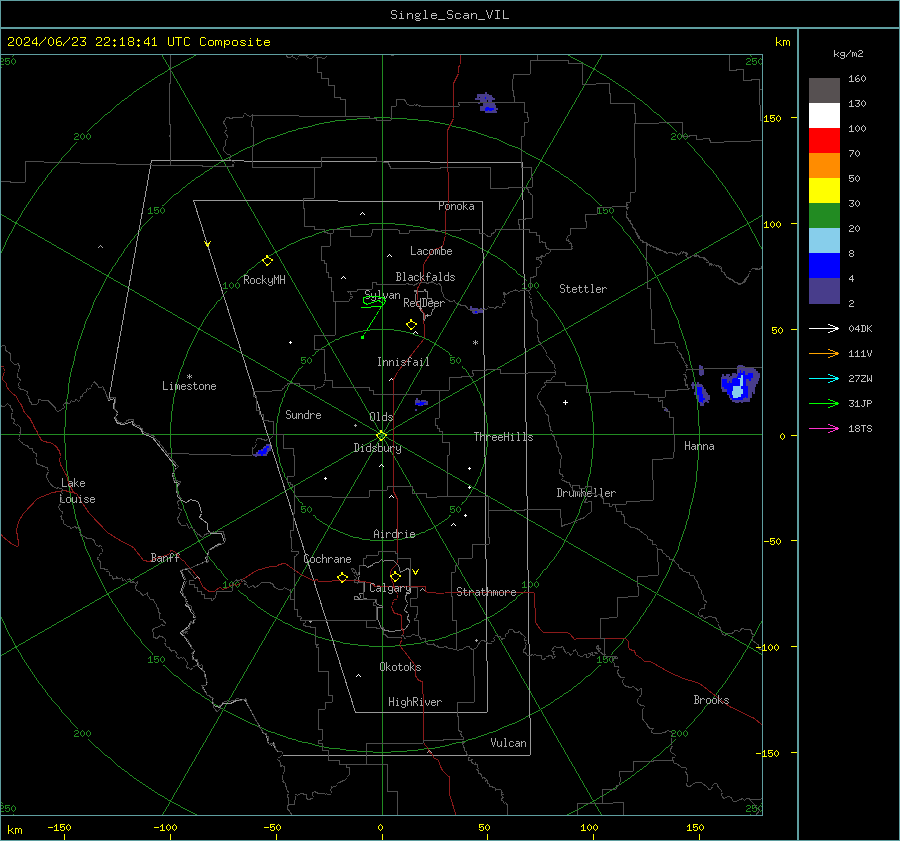Click the Drumheller city label

586,493
